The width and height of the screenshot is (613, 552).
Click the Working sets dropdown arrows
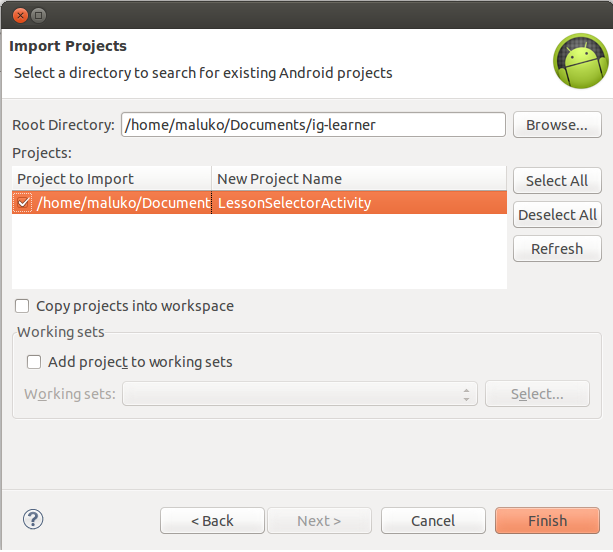466,394
